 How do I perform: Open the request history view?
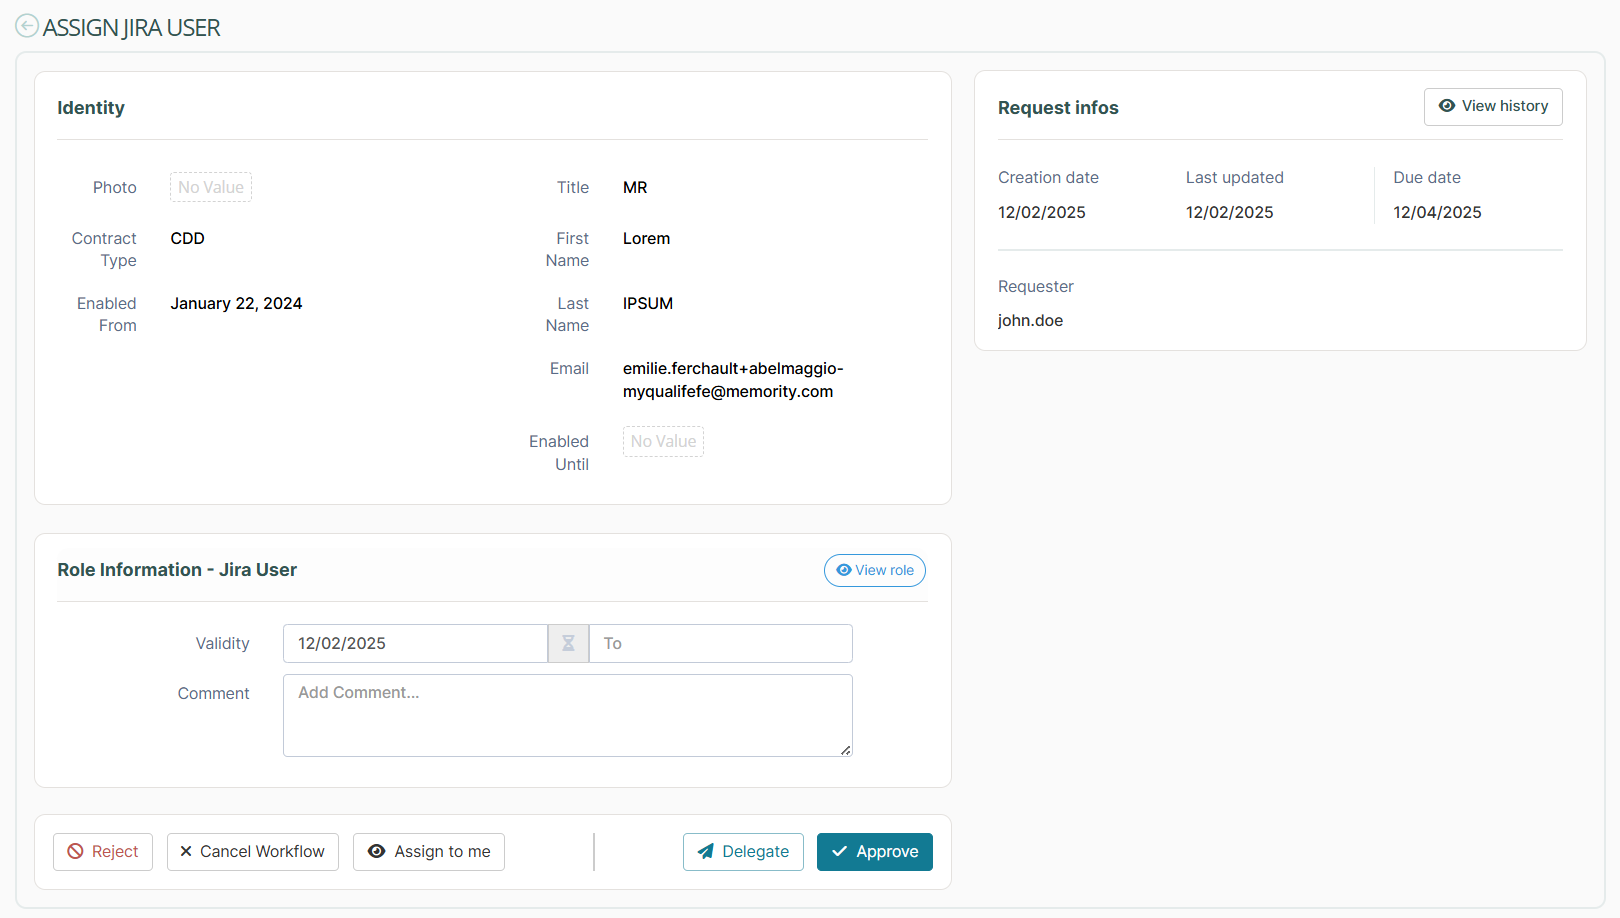click(x=1493, y=106)
